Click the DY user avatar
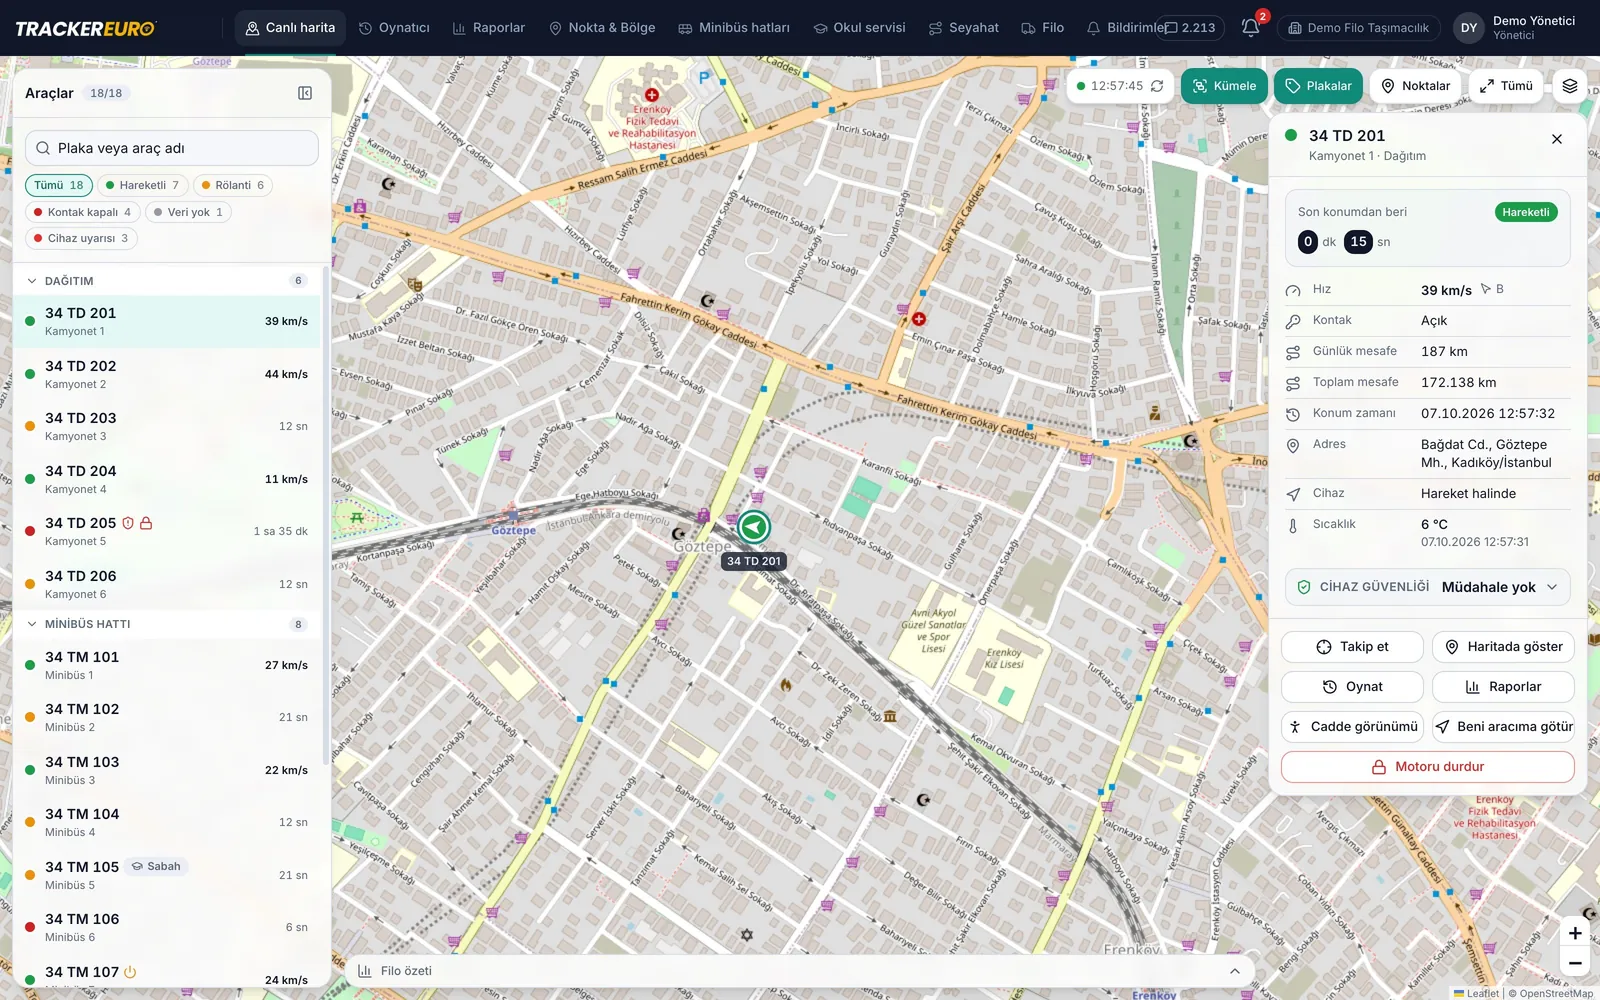This screenshot has height=1000, width=1600. 1468,28
